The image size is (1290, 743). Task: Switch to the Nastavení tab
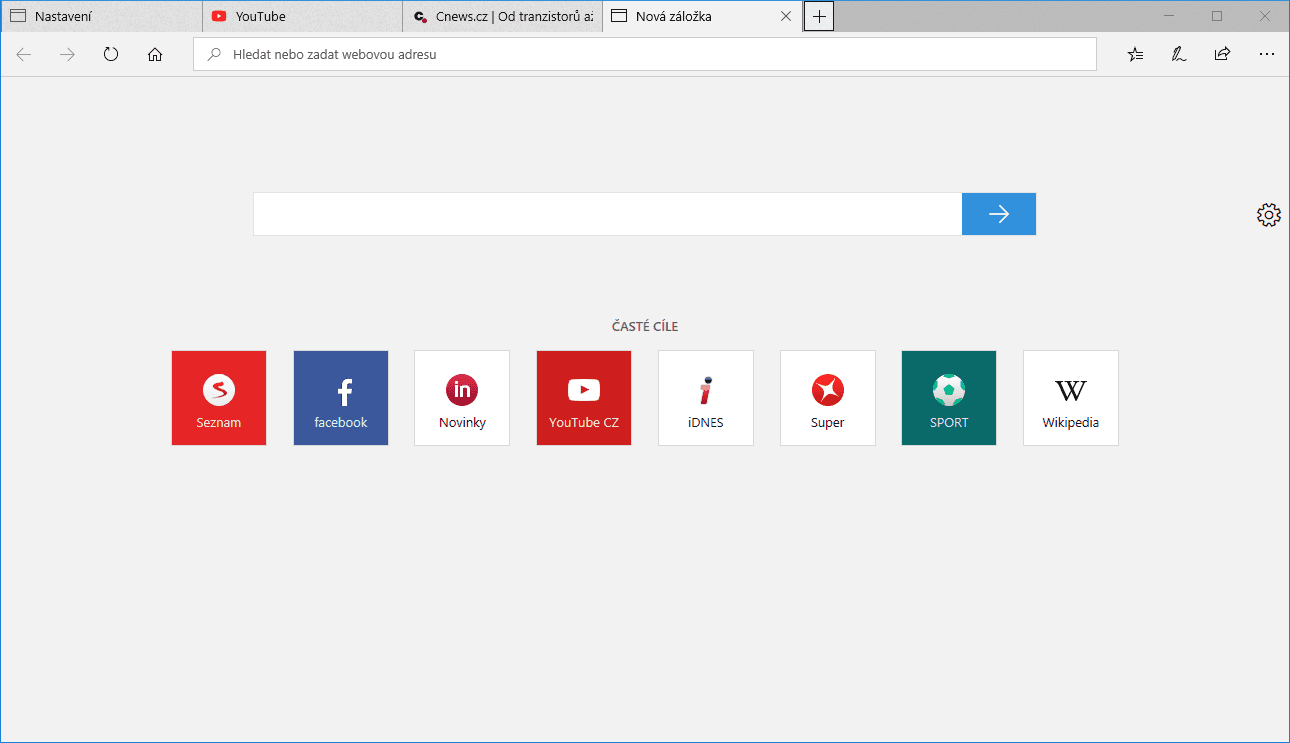click(101, 16)
